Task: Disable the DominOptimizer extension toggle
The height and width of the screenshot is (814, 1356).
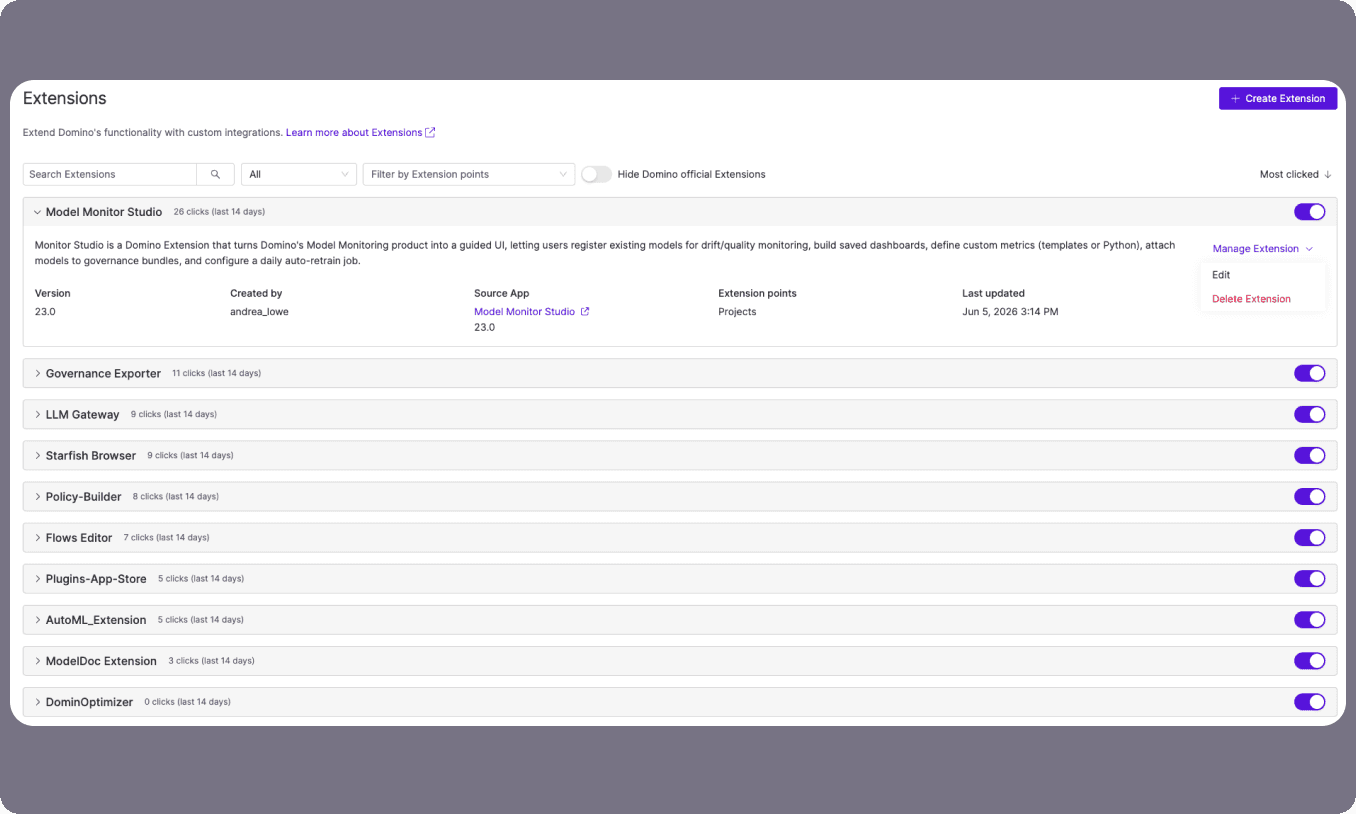Action: pos(1309,701)
